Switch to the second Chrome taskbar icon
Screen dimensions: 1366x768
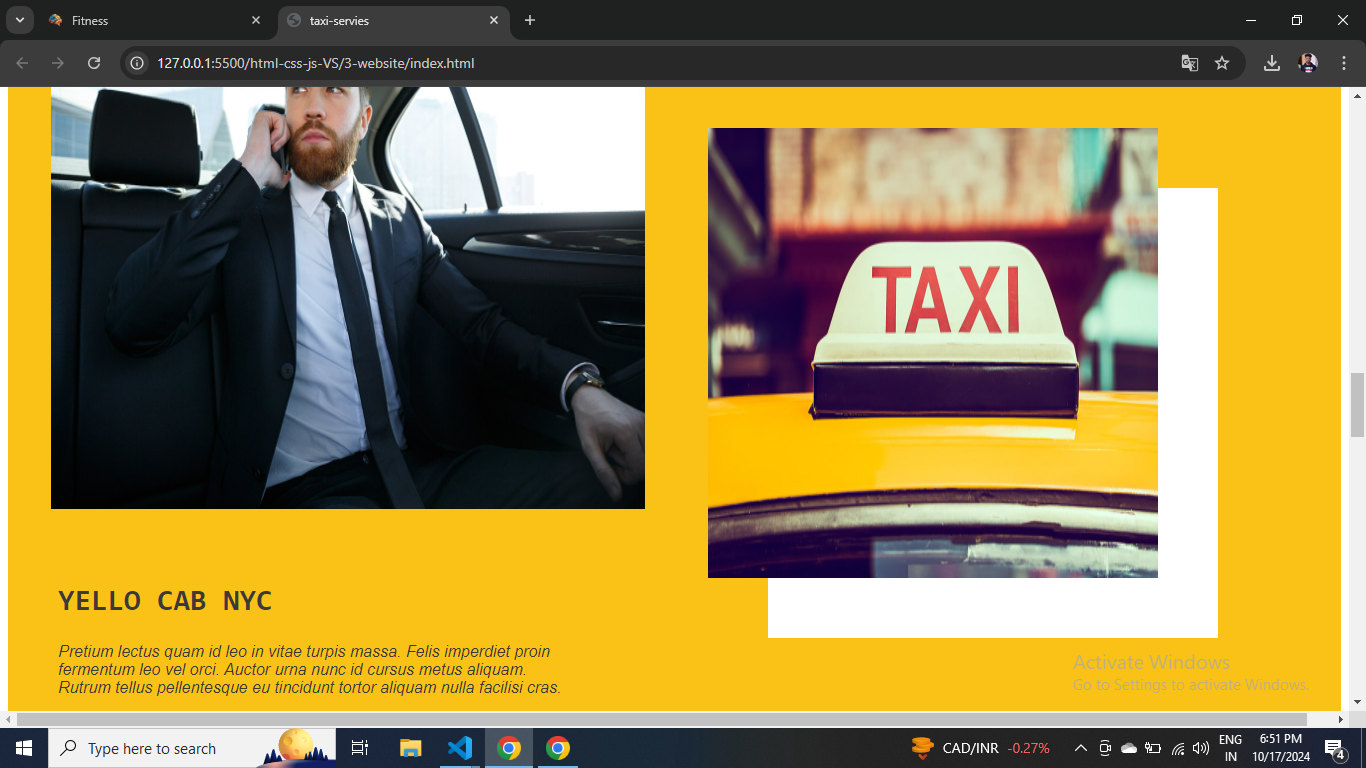(x=558, y=748)
